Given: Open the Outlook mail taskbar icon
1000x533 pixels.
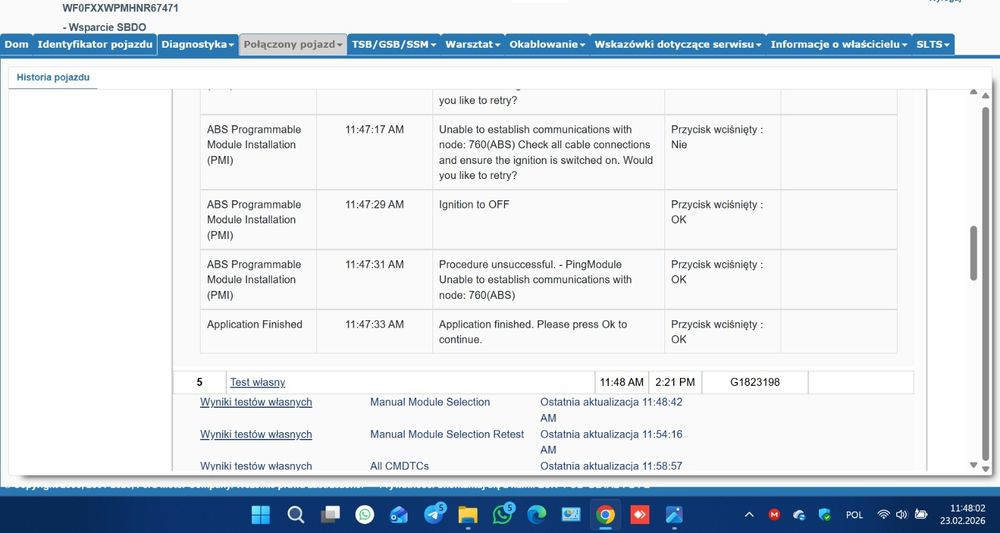Looking at the screenshot, I should click(399, 515).
